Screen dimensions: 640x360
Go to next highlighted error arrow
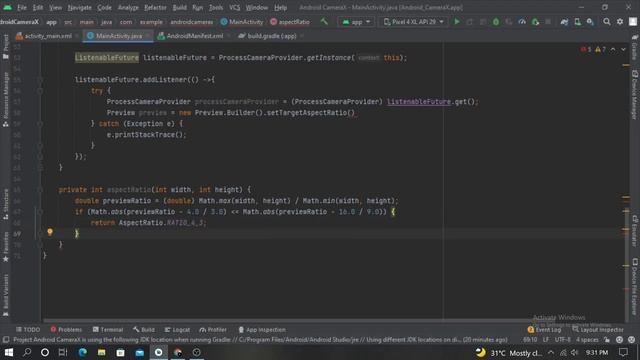pyautogui.click(x=623, y=49)
